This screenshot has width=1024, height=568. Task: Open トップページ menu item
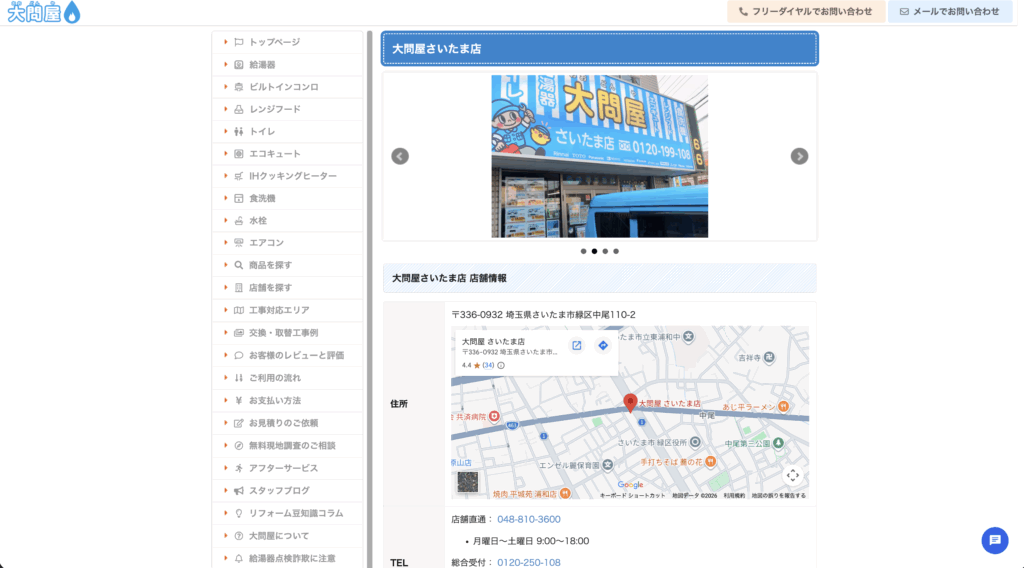[x=287, y=42]
